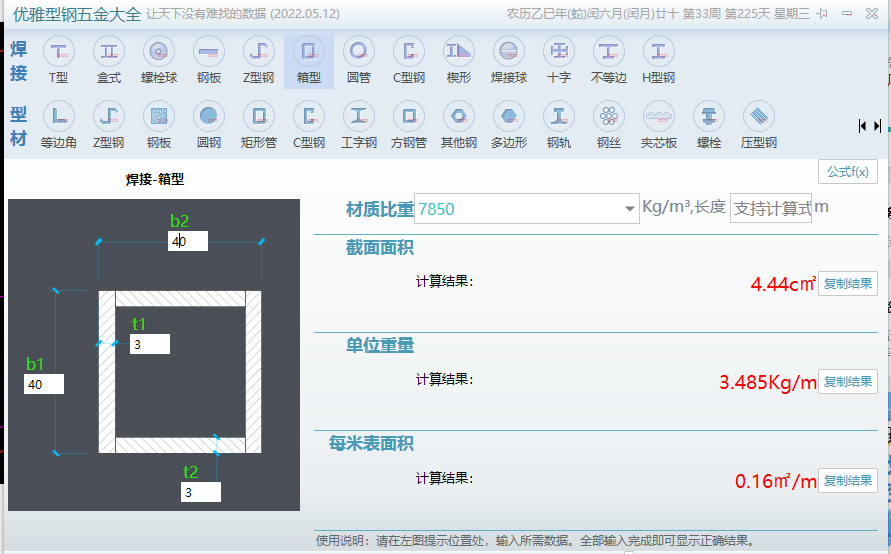Select C型钢 in the 型材 row
Viewport: 891px width, 554px height.
pyautogui.click(x=309, y=125)
